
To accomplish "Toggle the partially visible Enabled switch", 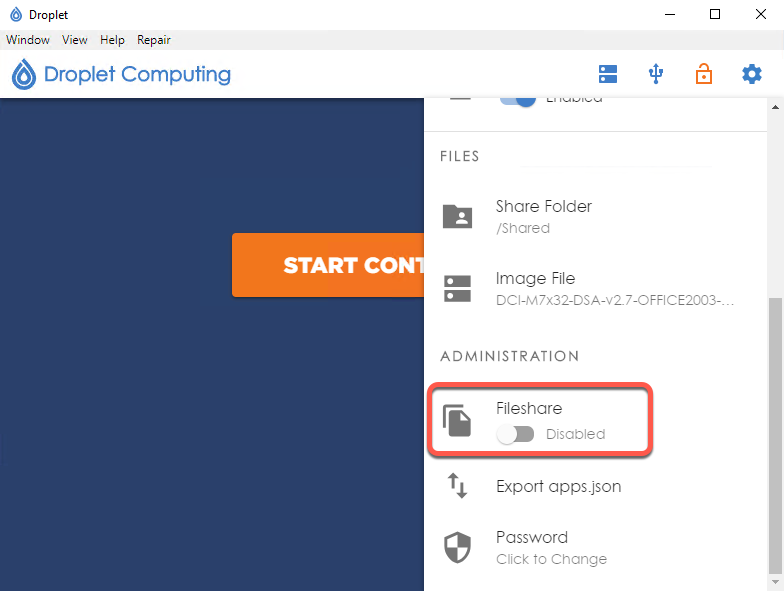I will pyautogui.click(x=518, y=100).
